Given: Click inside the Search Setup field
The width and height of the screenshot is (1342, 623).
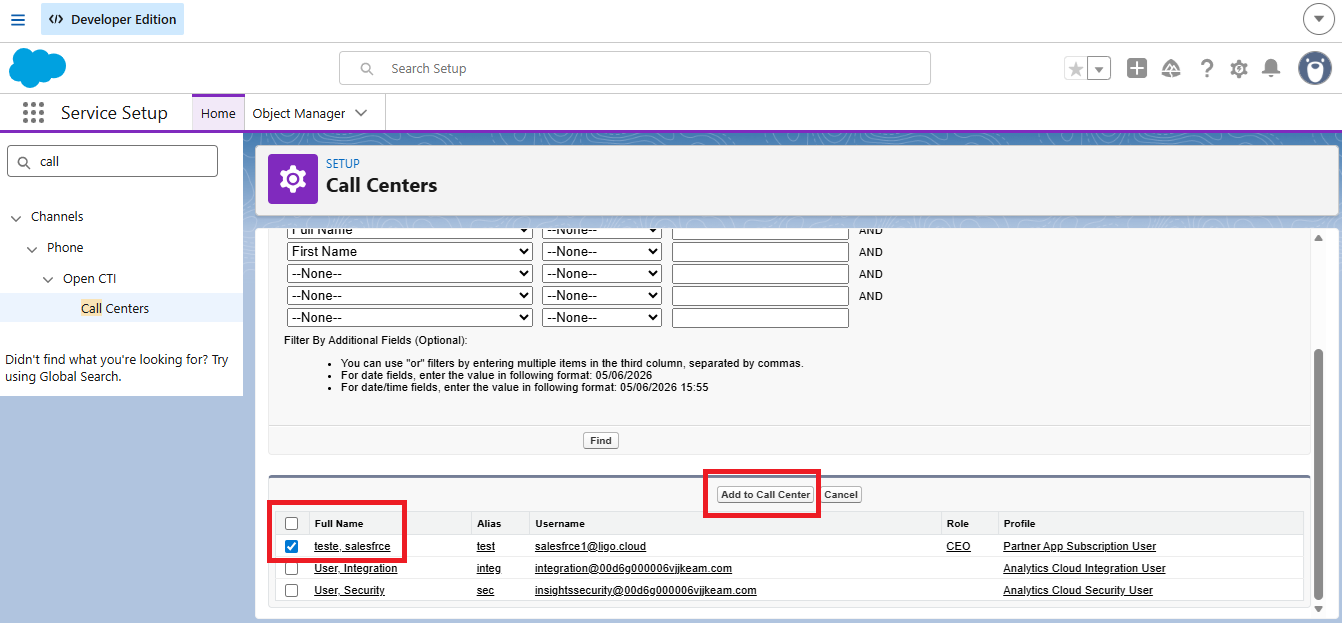Looking at the screenshot, I should click(635, 68).
